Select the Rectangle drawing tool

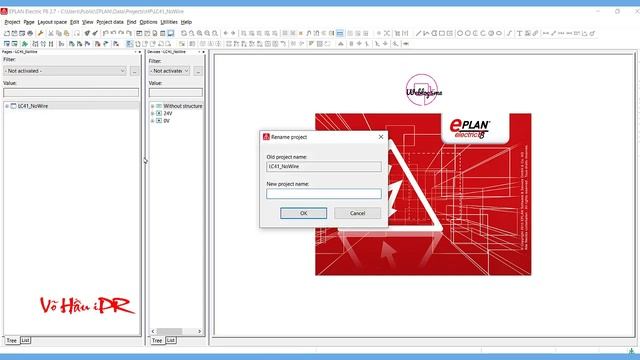pos(442,33)
